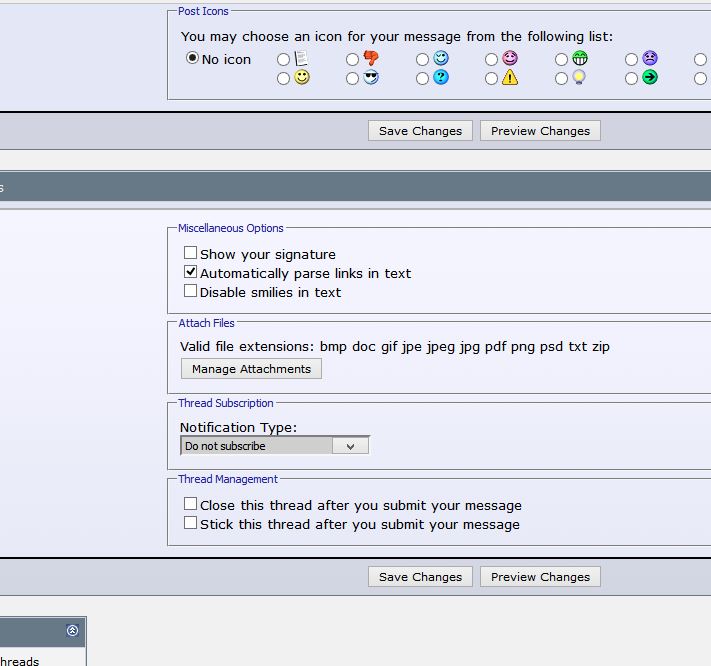Select radio button beside the thumbs down icon
This screenshot has height=666, width=711.
pyautogui.click(x=352, y=59)
